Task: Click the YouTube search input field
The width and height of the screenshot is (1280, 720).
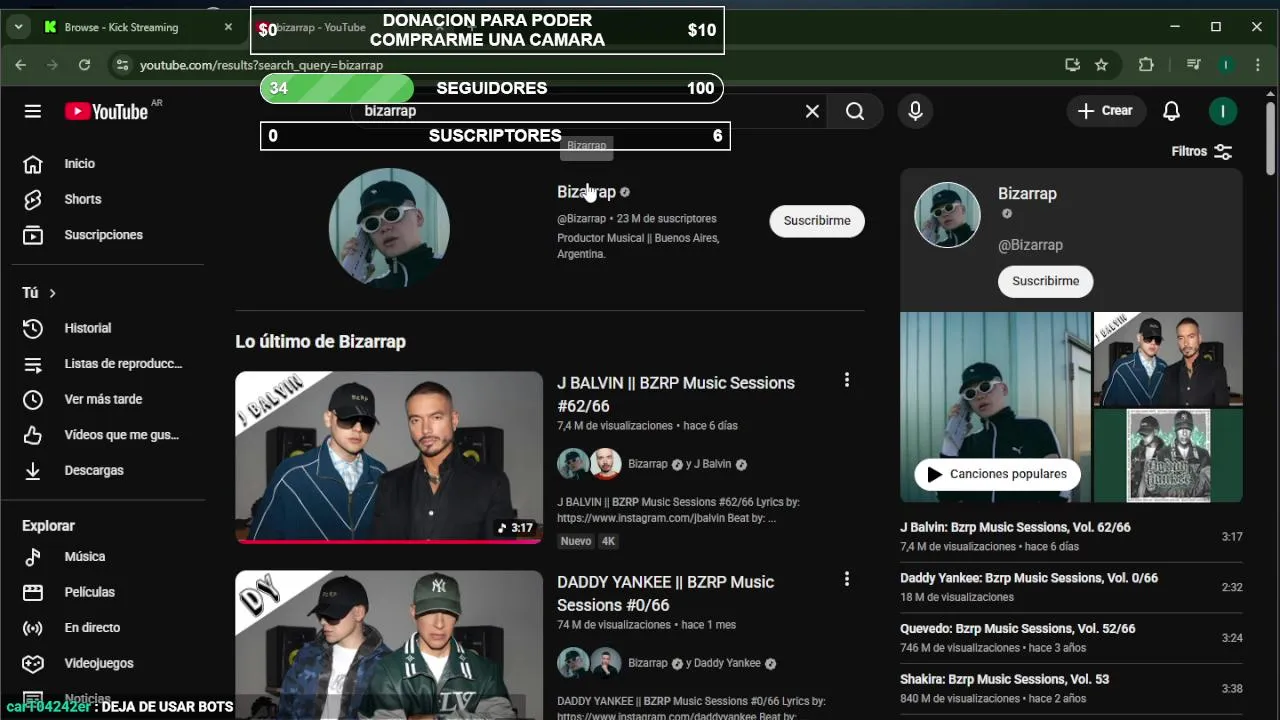Action: coord(590,111)
